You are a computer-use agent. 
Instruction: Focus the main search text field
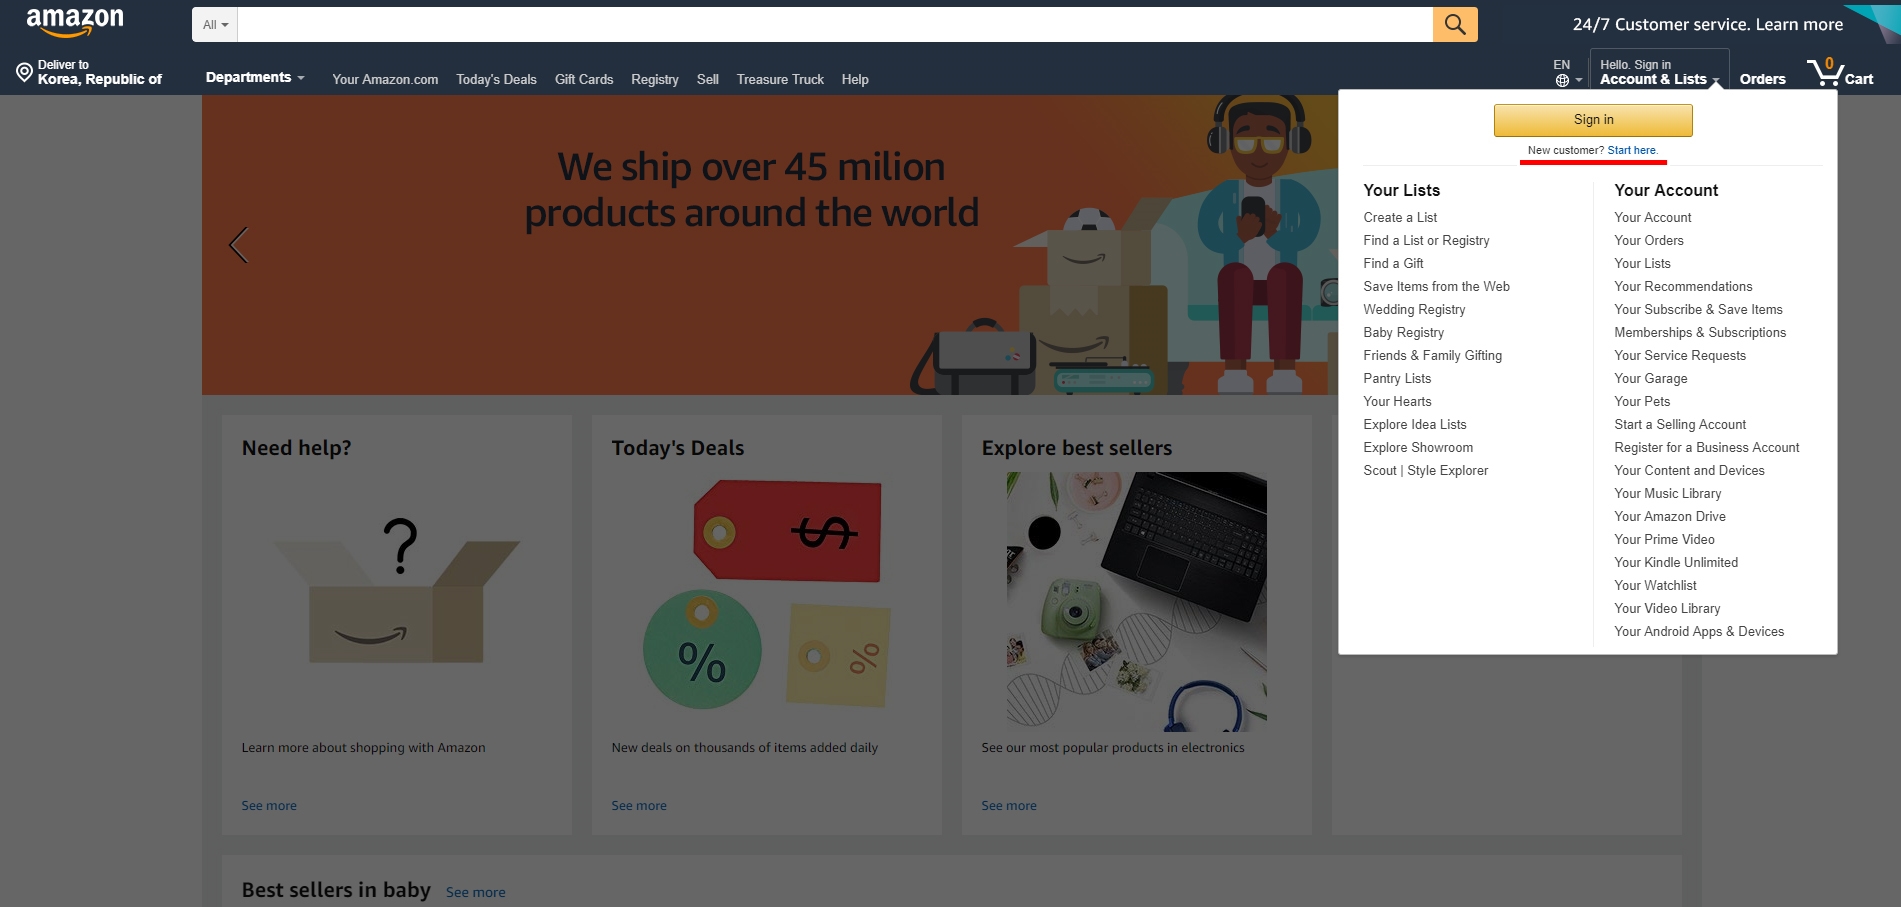(x=835, y=25)
